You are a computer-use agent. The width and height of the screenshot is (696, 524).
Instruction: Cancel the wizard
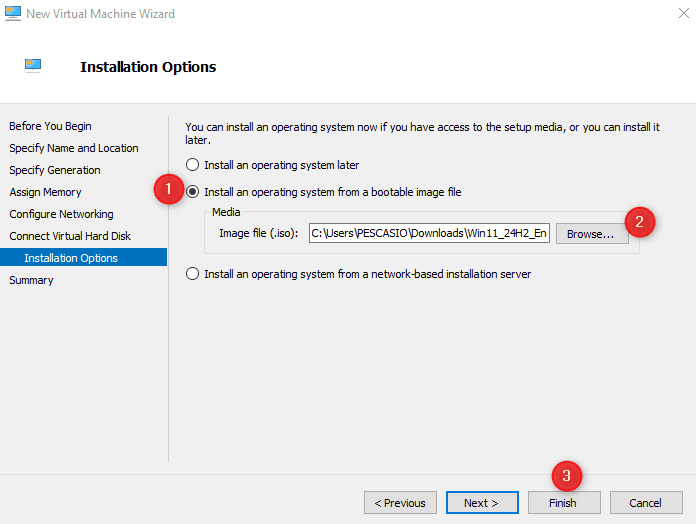[x=646, y=503]
